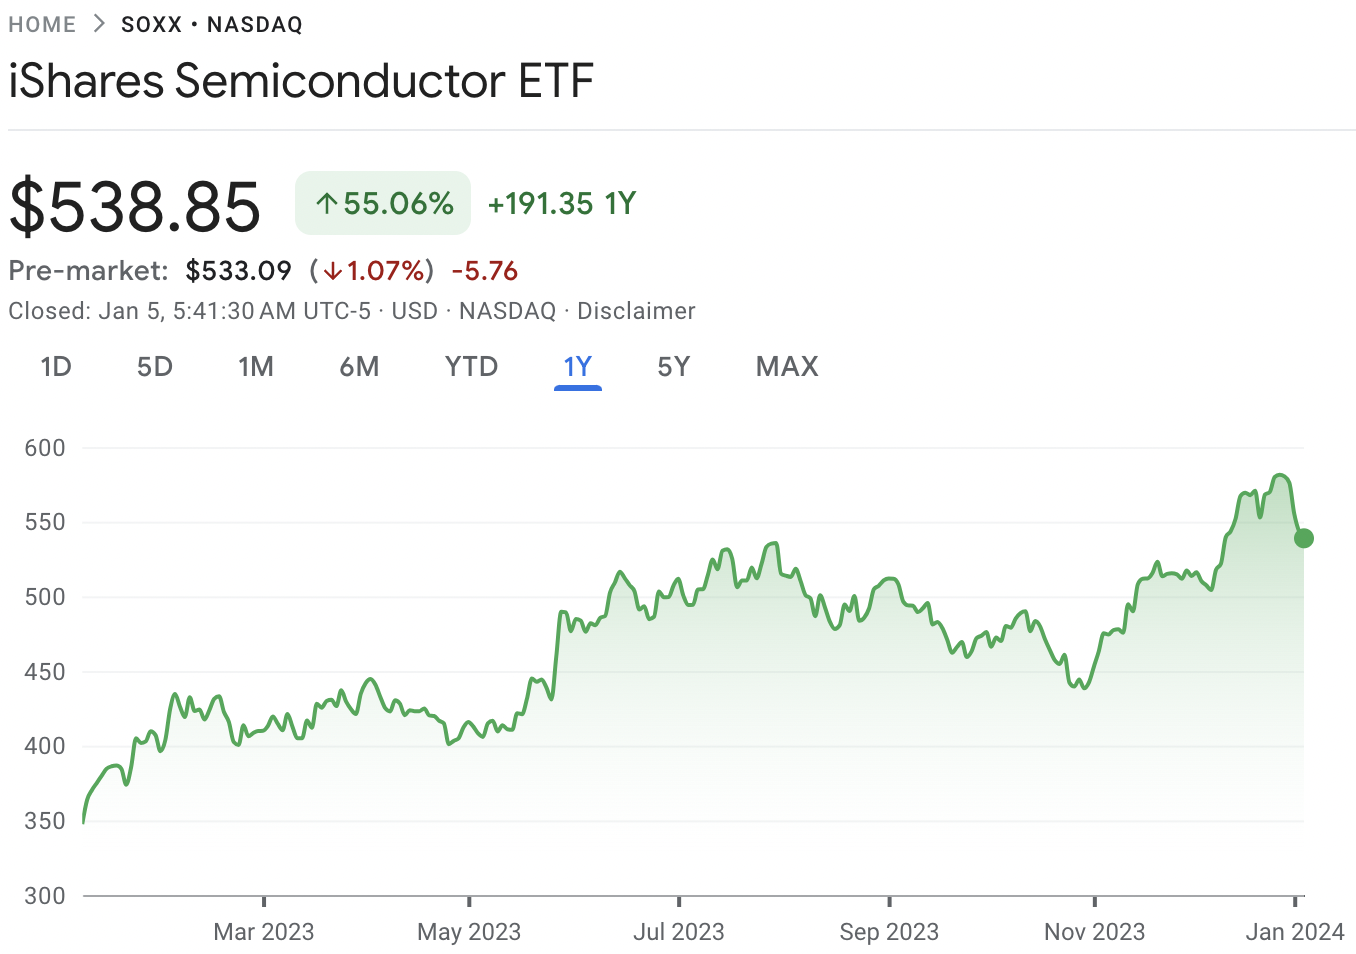Switch to the 6M time range
The image size is (1356, 954).
pyautogui.click(x=359, y=367)
